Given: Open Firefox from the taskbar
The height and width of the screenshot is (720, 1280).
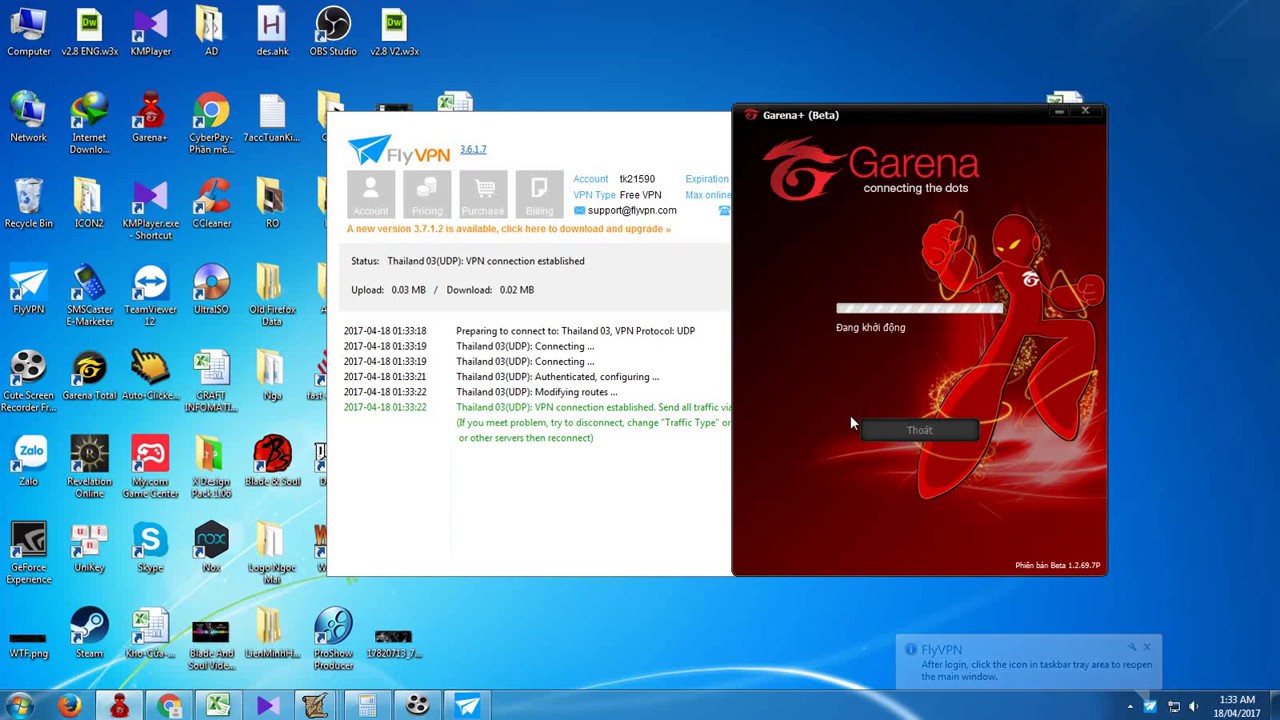Looking at the screenshot, I should click(x=69, y=706).
